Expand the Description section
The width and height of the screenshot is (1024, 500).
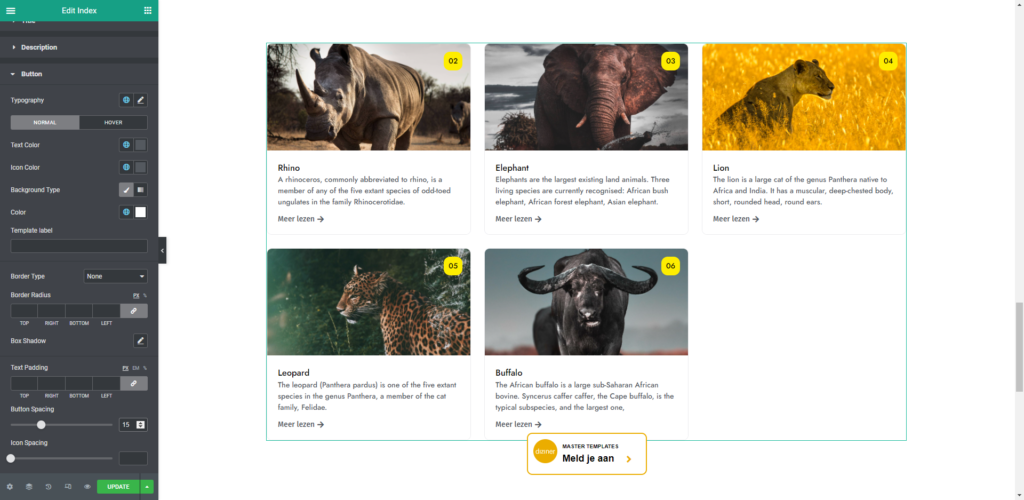(39, 47)
